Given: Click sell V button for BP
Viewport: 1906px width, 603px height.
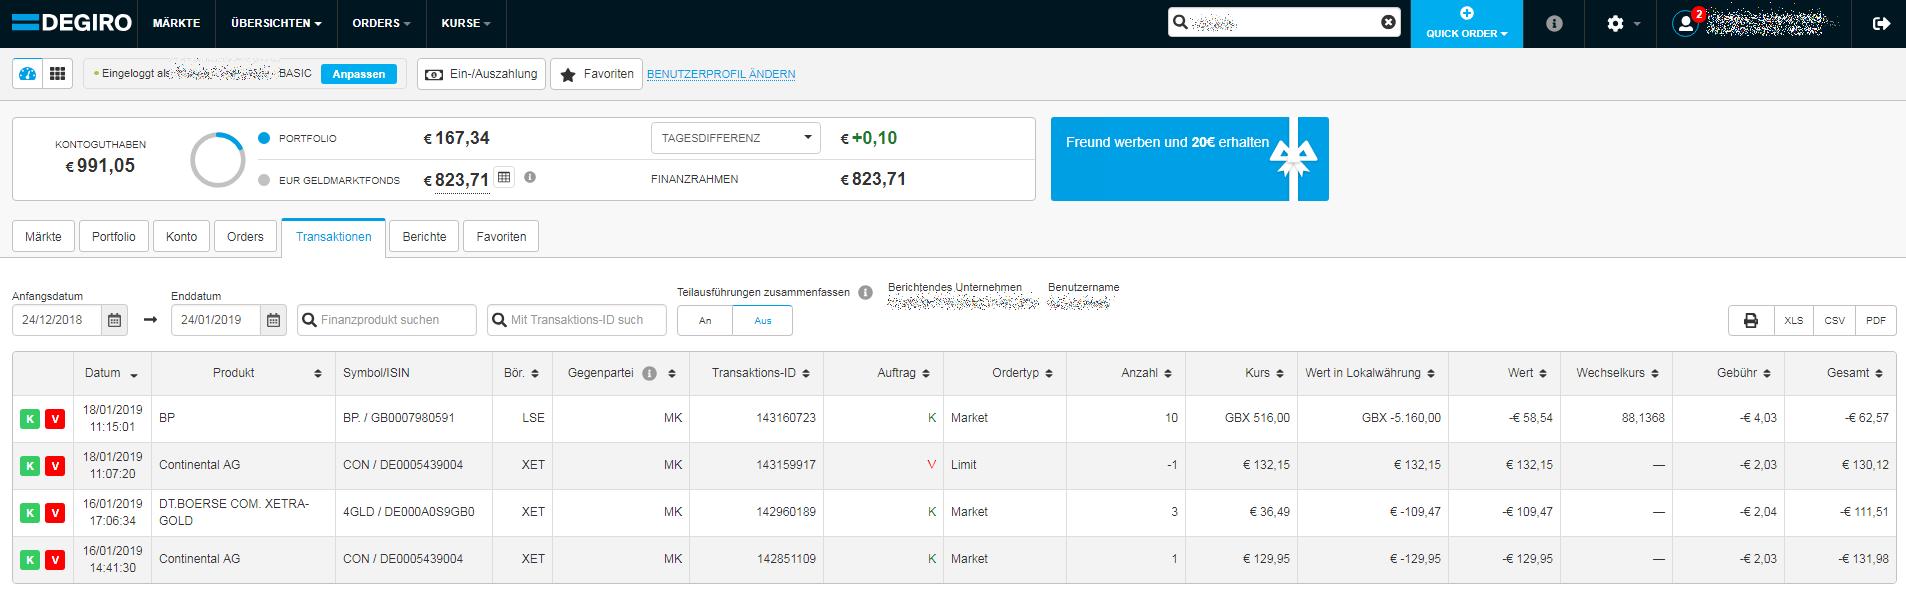Looking at the screenshot, I should tap(55, 418).
